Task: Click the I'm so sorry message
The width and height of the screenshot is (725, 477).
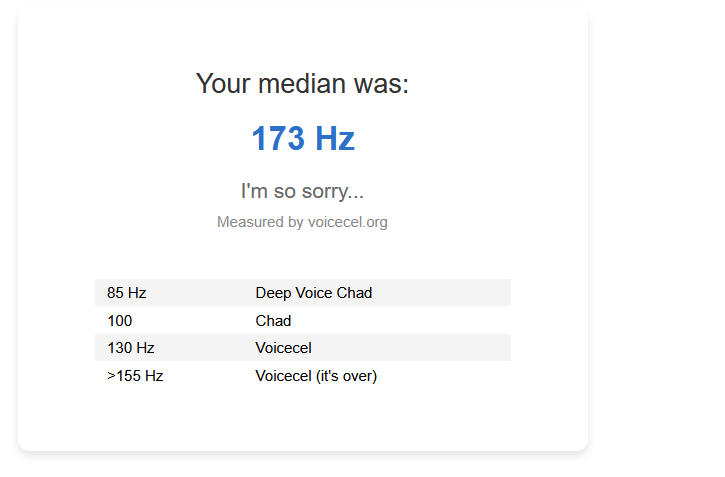Action: (x=302, y=191)
